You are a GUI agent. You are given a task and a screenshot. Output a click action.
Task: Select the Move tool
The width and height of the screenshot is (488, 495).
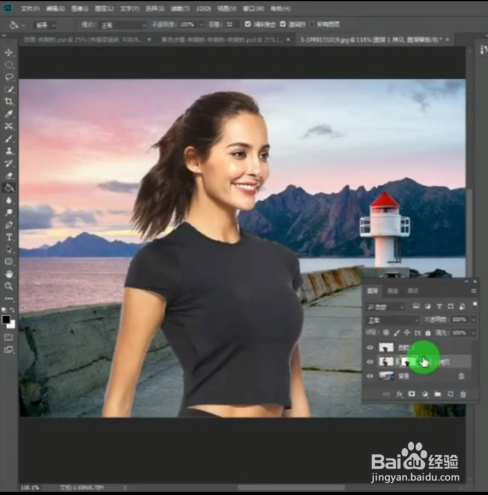(x=9, y=53)
